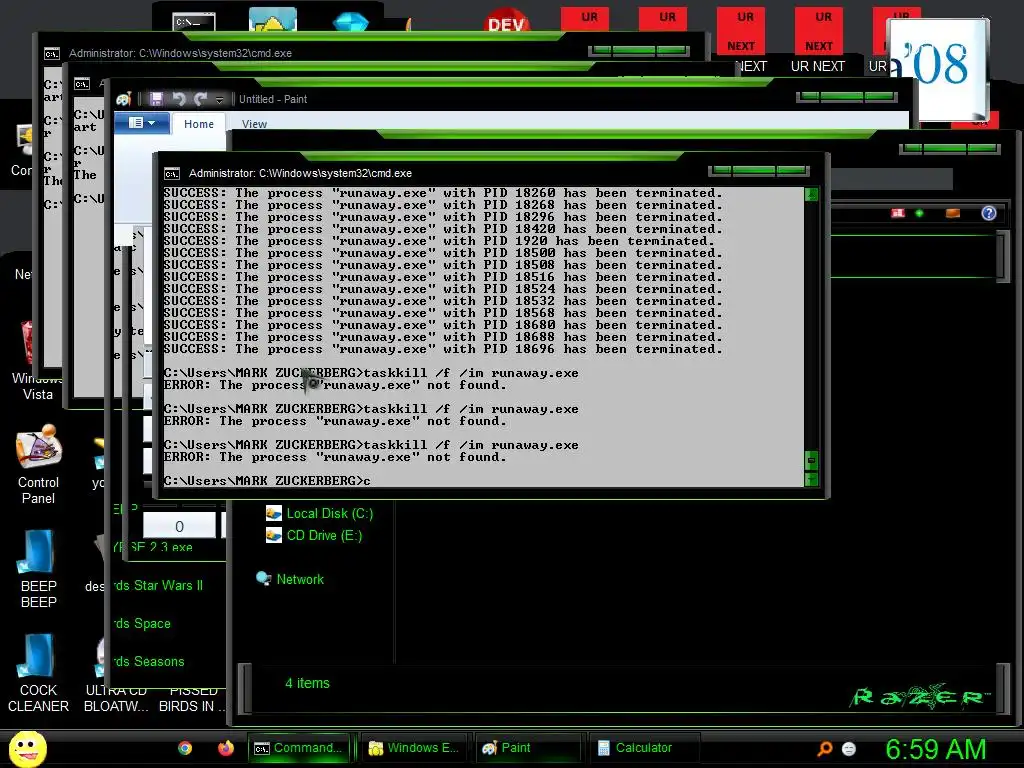Click the blue Help question mark icon in Explorer
This screenshot has width=1024, height=768.
click(989, 213)
